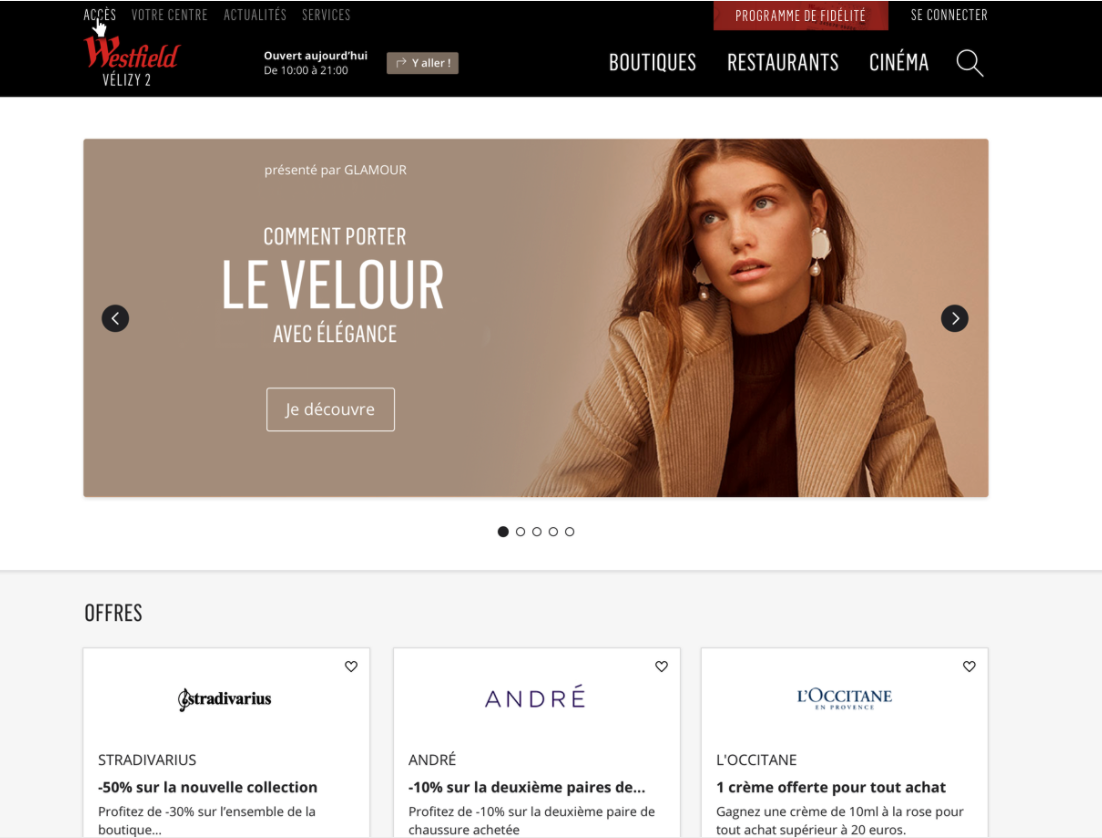Image resolution: width=1102 pixels, height=838 pixels.
Task: Click the Stradivarius logo thumbnail
Action: (x=225, y=699)
